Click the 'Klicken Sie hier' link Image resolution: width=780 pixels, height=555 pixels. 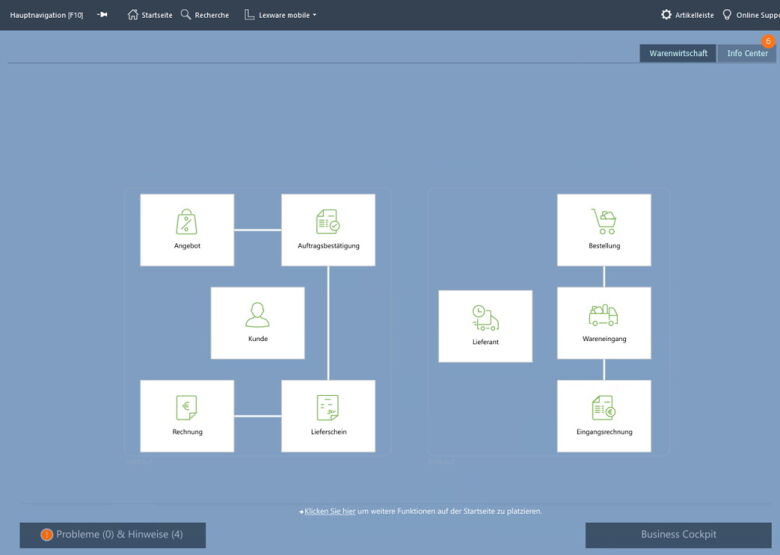[329, 511]
